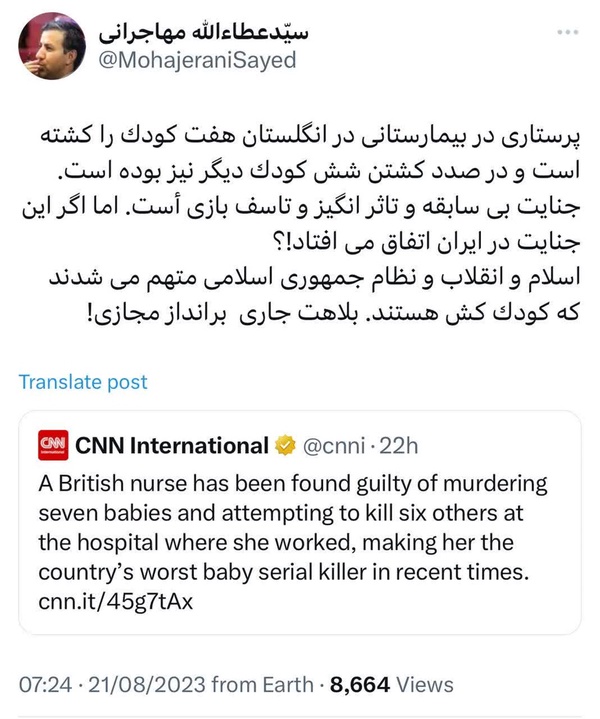Click the @cnni handle
Screen dimensions: 600x719
click(334, 446)
